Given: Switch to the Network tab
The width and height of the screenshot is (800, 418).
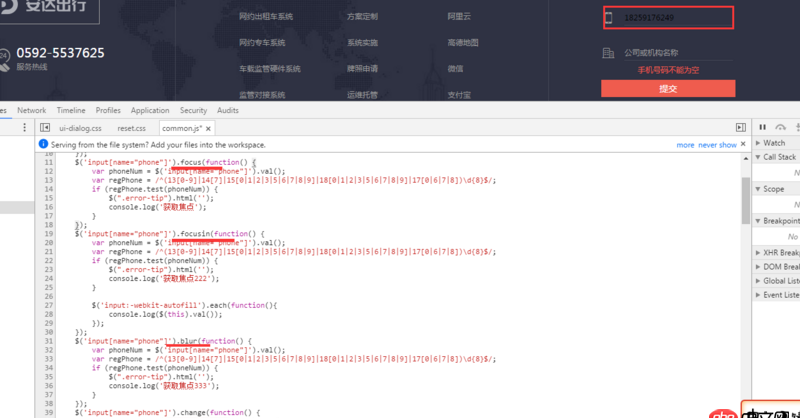Looking at the screenshot, I should (31, 110).
